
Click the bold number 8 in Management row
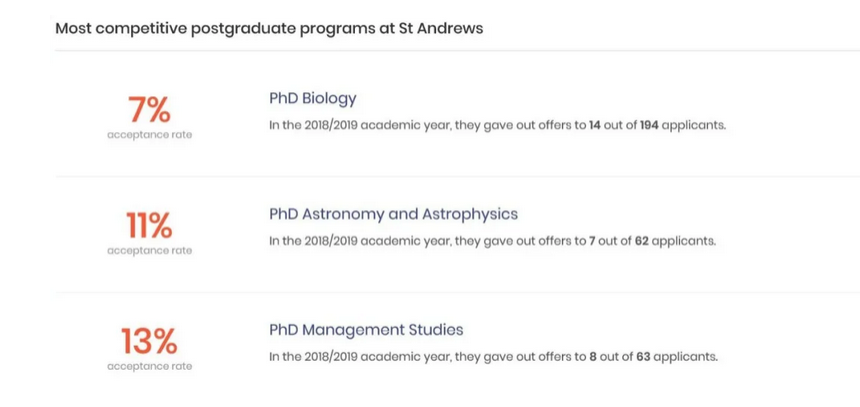point(593,357)
